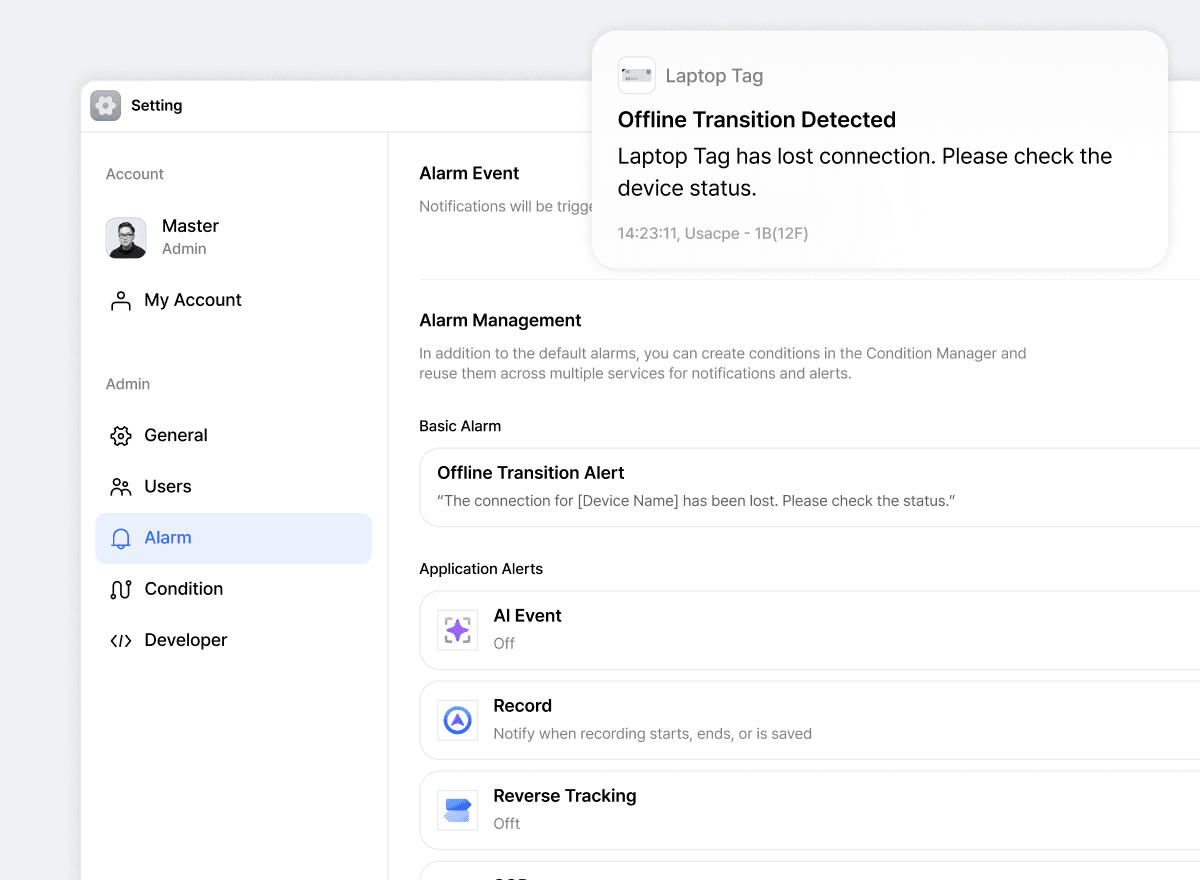The height and width of the screenshot is (880, 1200).
Task: Select Condition in the sidebar
Action: (184, 589)
